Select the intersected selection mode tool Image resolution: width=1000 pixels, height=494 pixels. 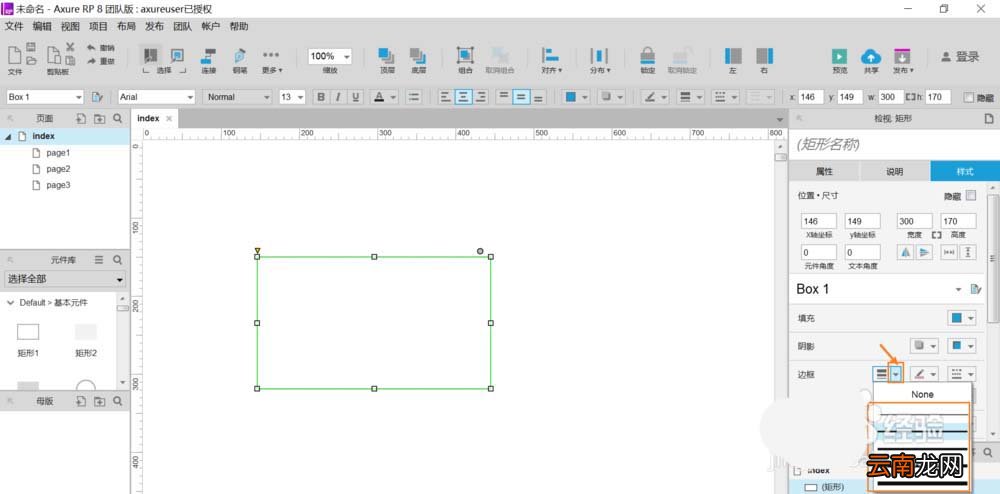coord(151,55)
